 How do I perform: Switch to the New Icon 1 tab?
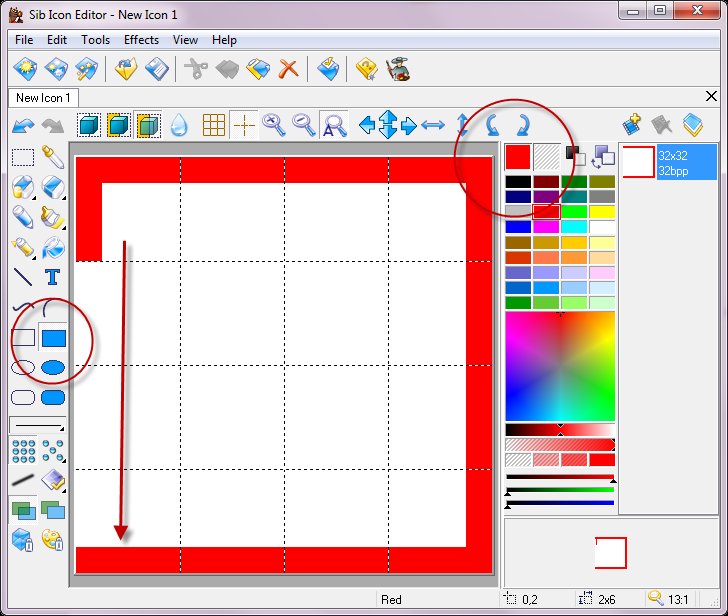click(x=43, y=98)
